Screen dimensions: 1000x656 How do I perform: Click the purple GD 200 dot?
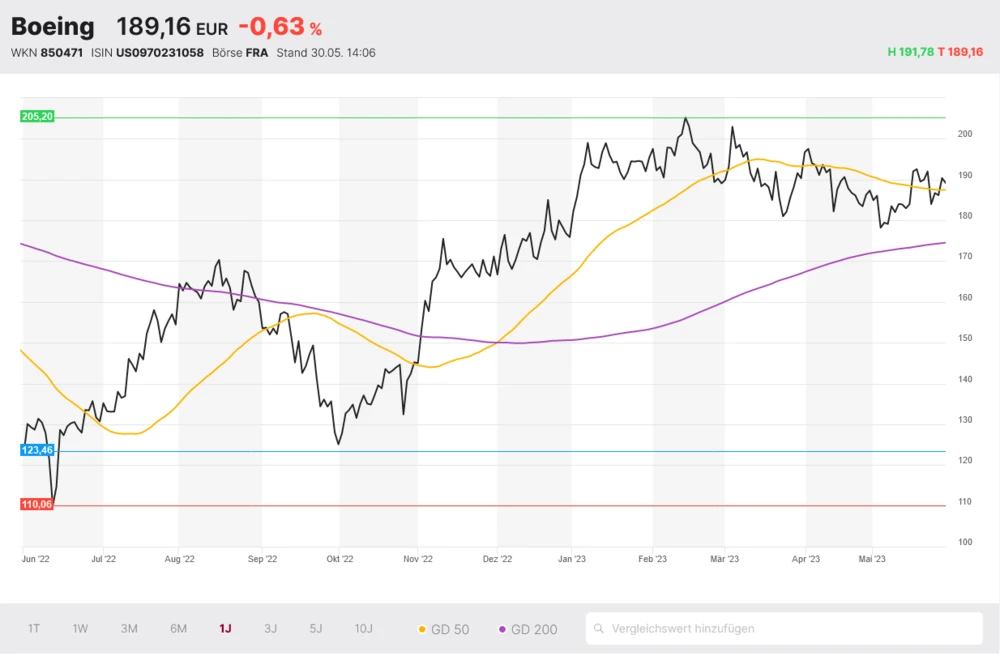point(502,629)
